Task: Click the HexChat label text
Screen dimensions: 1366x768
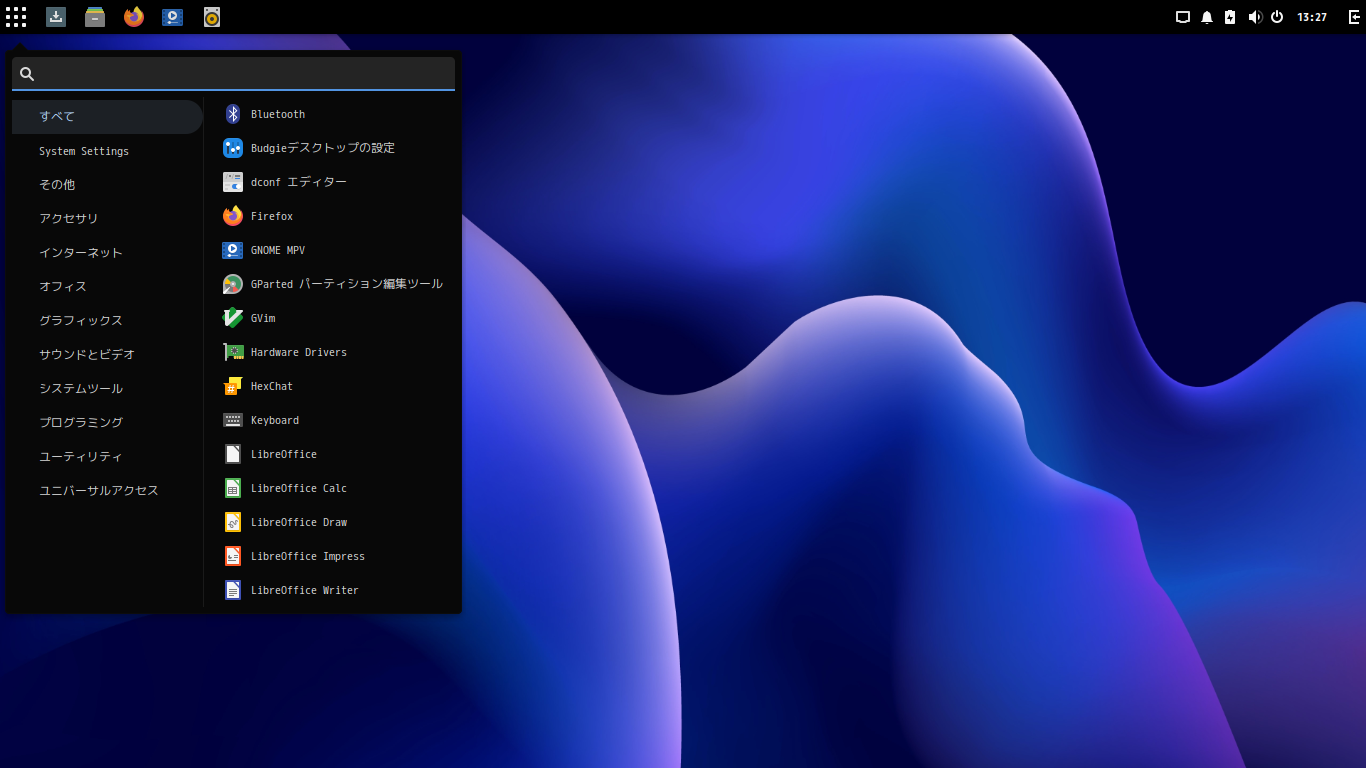Action: tap(272, 386)
